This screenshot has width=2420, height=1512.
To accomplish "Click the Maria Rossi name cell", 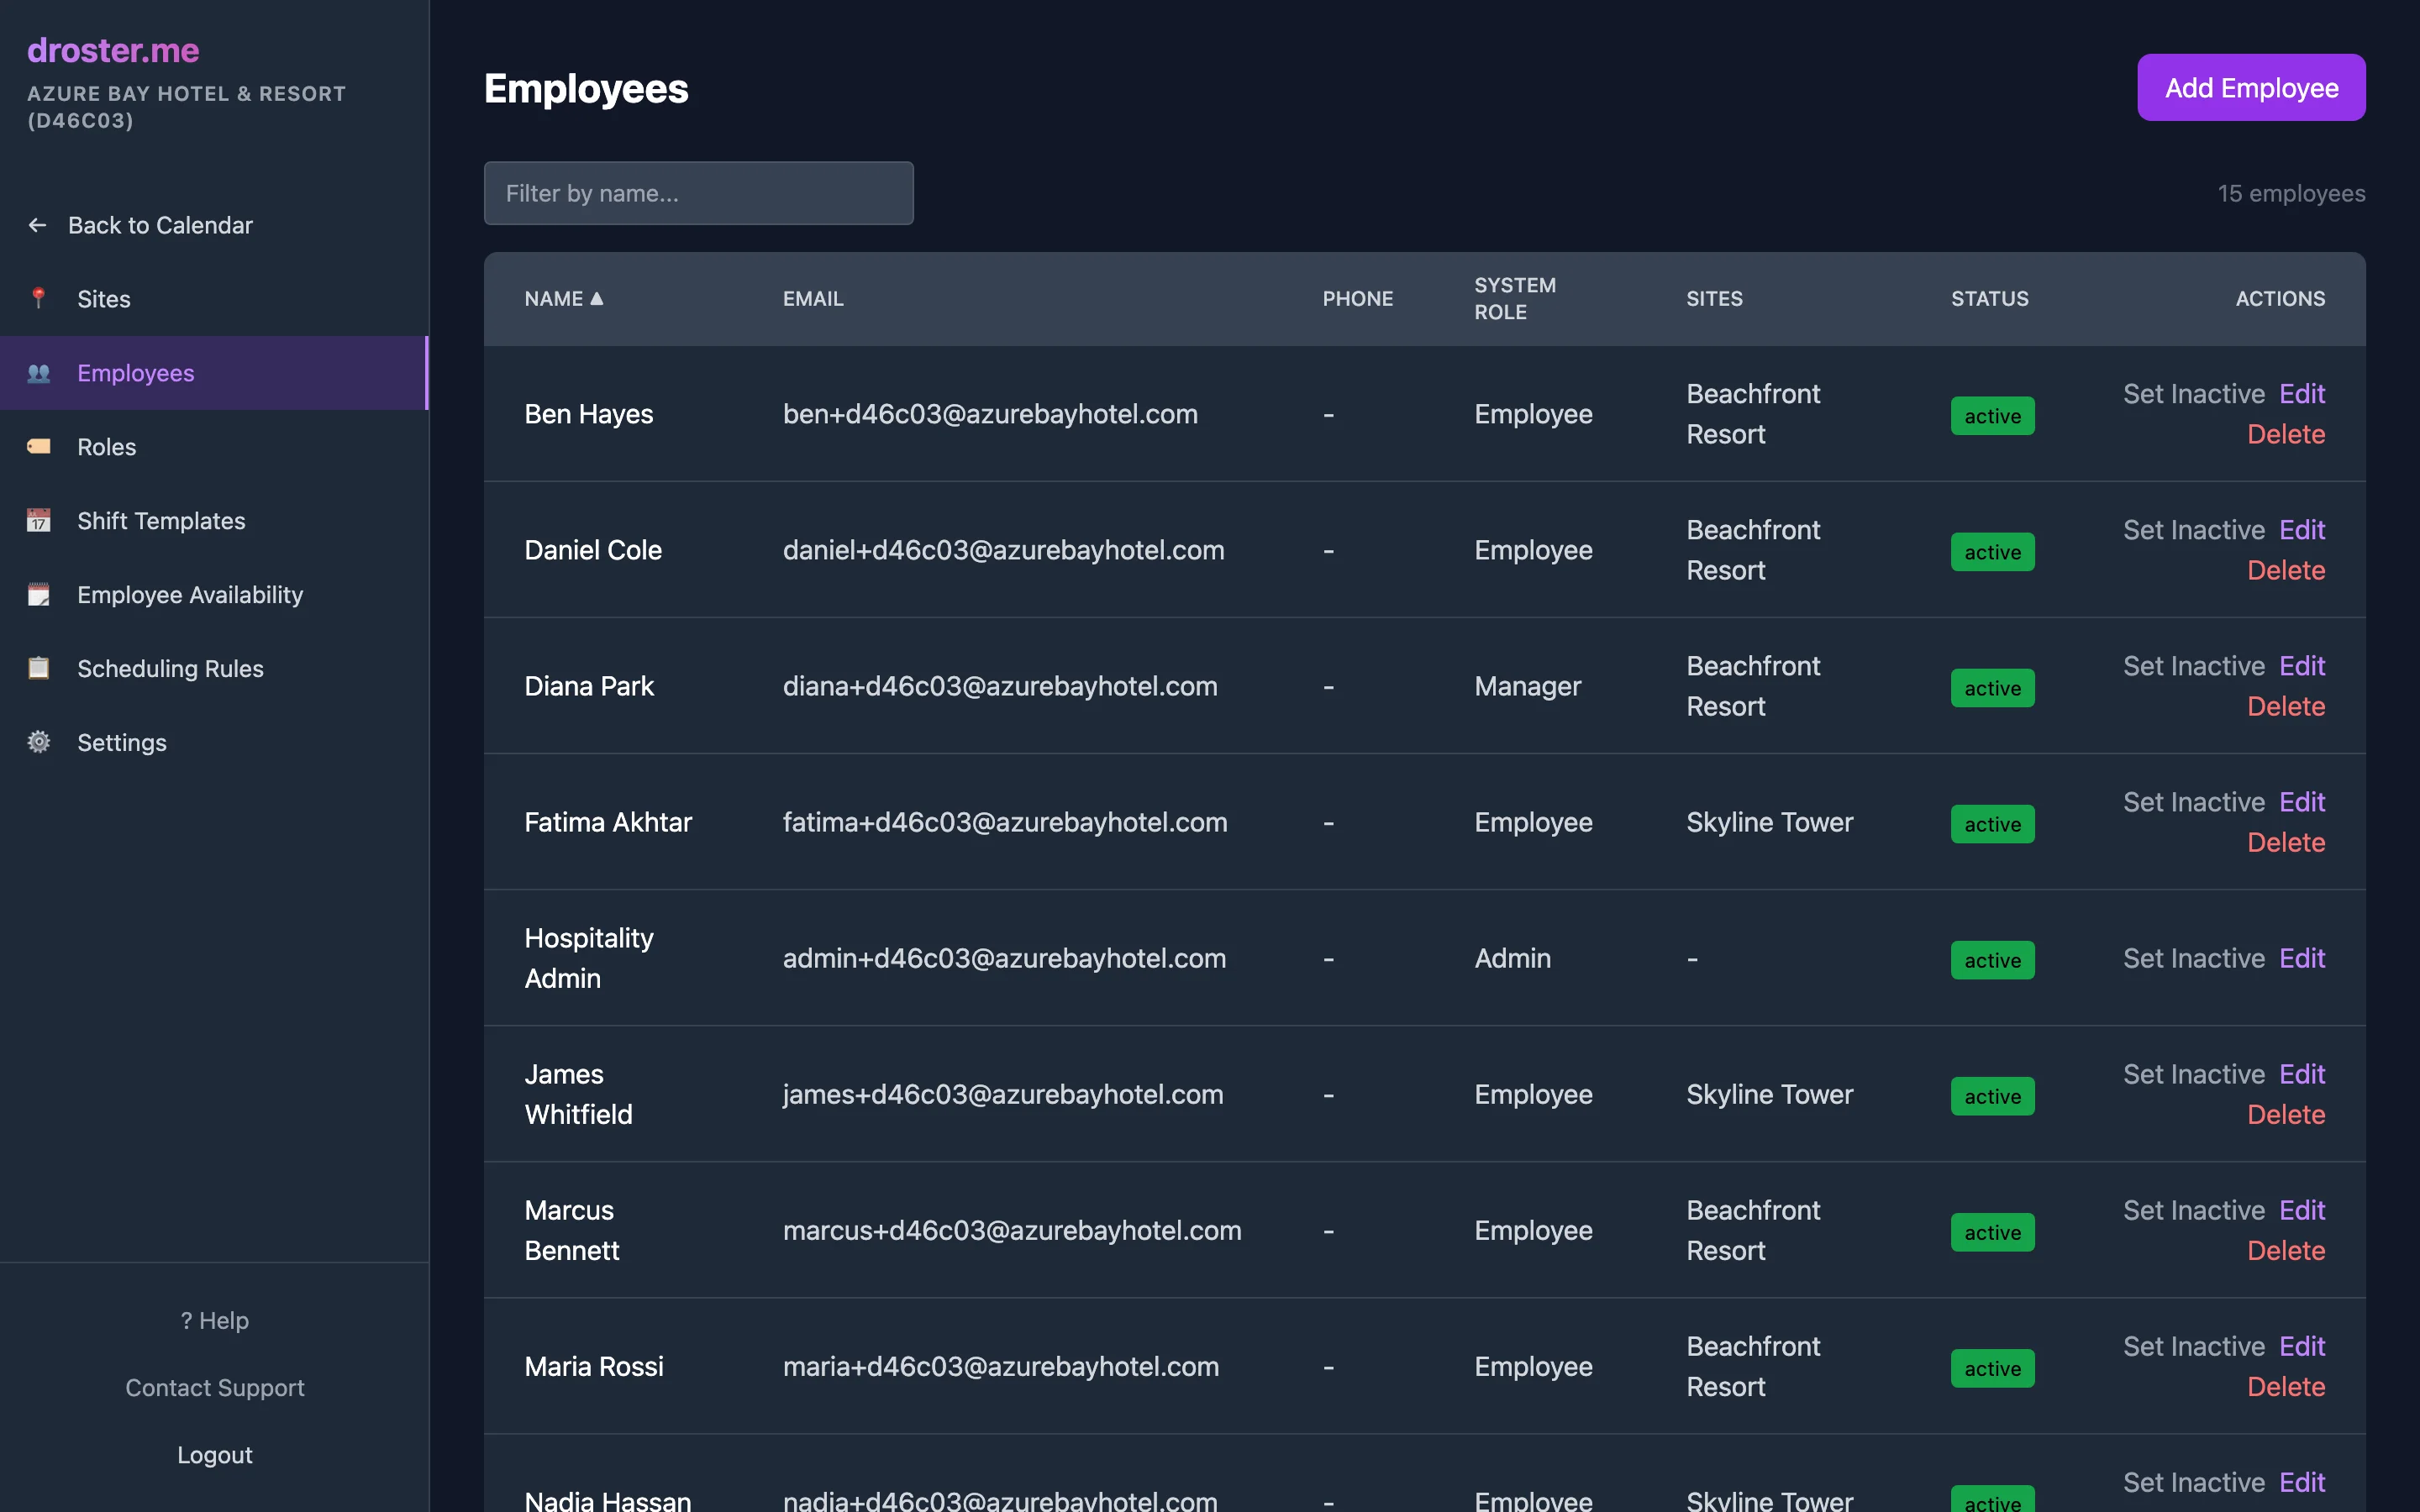I will point(594,1366).
